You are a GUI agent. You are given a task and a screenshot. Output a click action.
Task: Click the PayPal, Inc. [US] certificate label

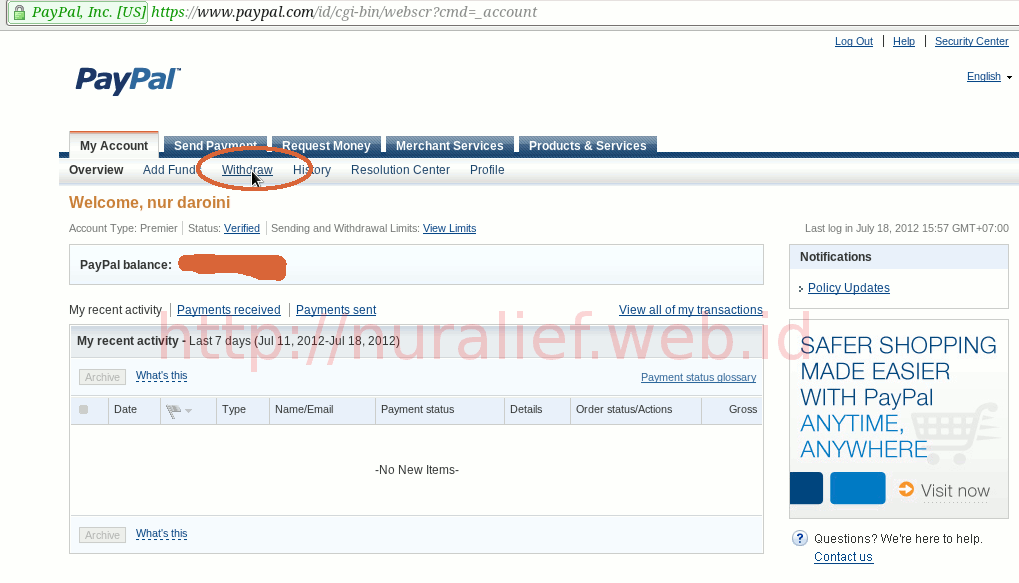point(89,12)
